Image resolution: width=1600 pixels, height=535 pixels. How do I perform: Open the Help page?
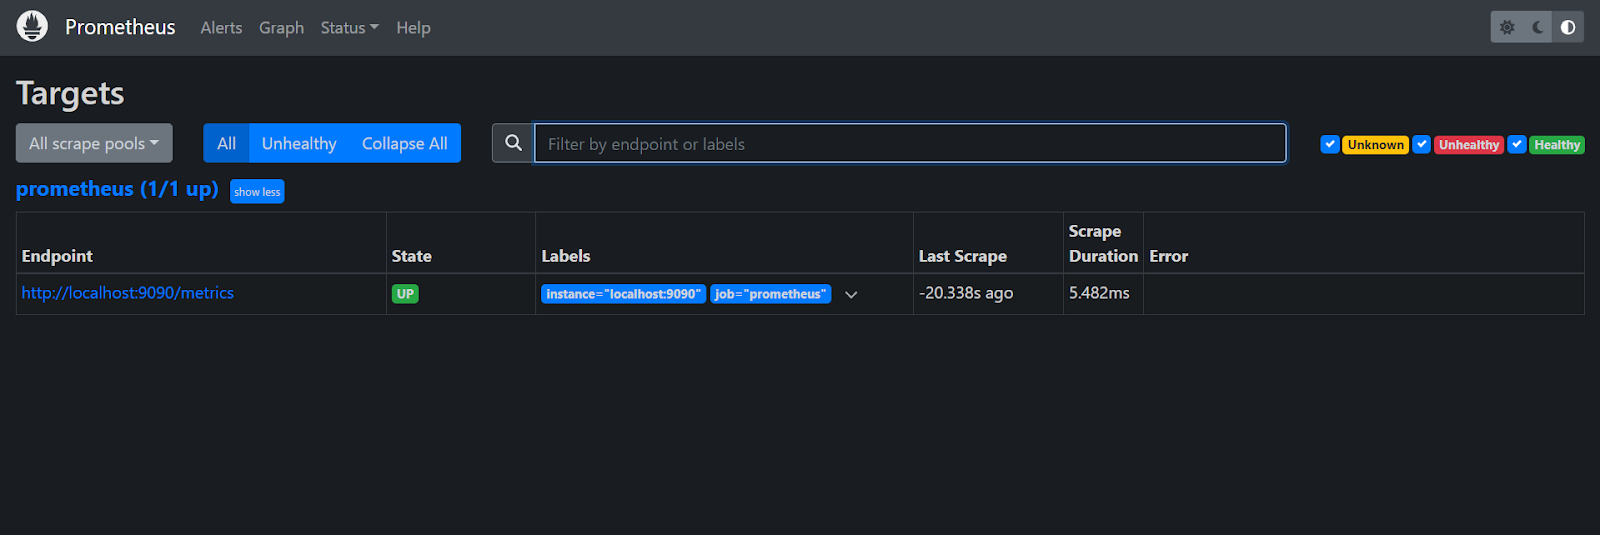tap(413, 28)
